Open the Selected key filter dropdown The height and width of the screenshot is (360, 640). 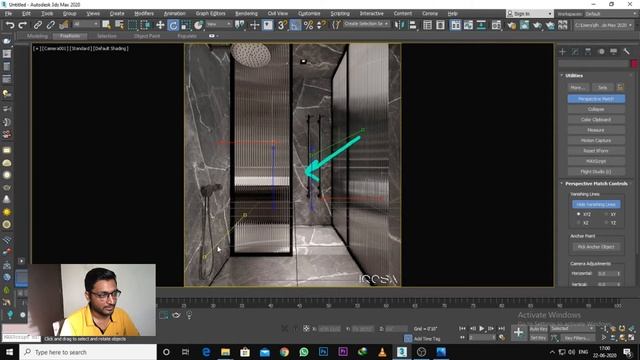(x=571, y=329)
